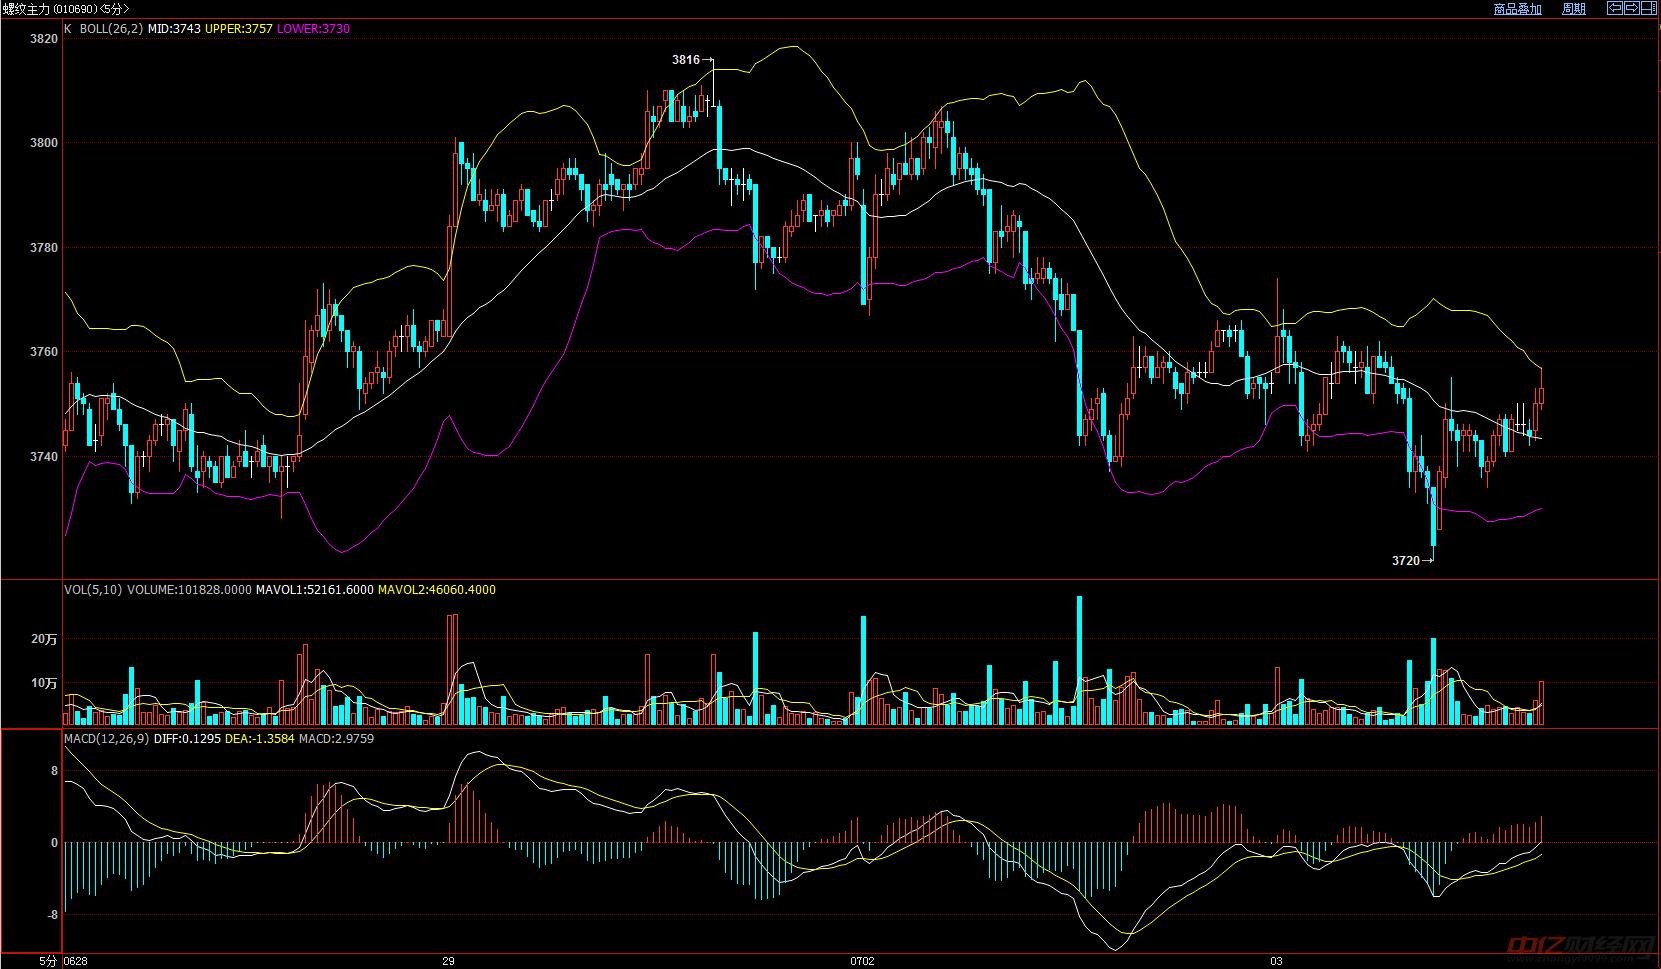
Task: Click the 20万 volume axis label
Action: click(44, 639)
